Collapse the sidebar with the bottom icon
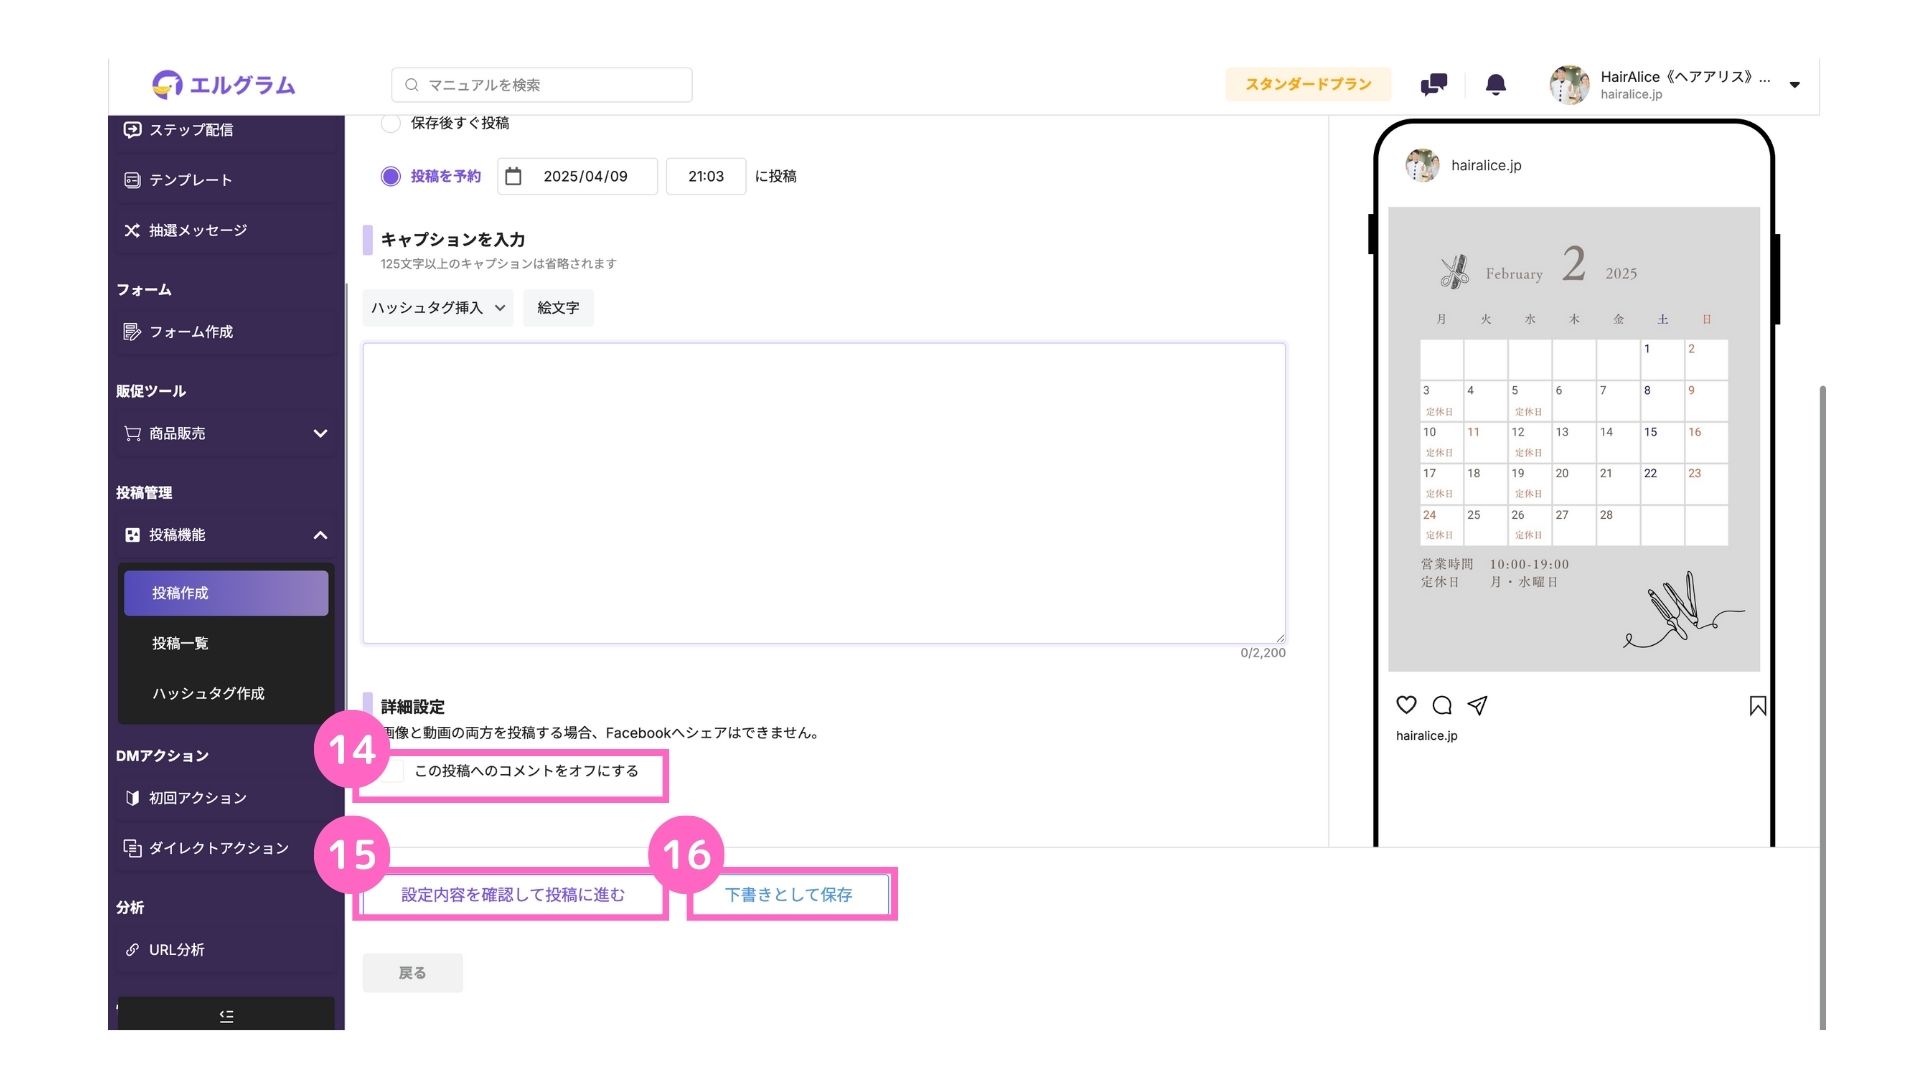 click(x=226, y=1015)
